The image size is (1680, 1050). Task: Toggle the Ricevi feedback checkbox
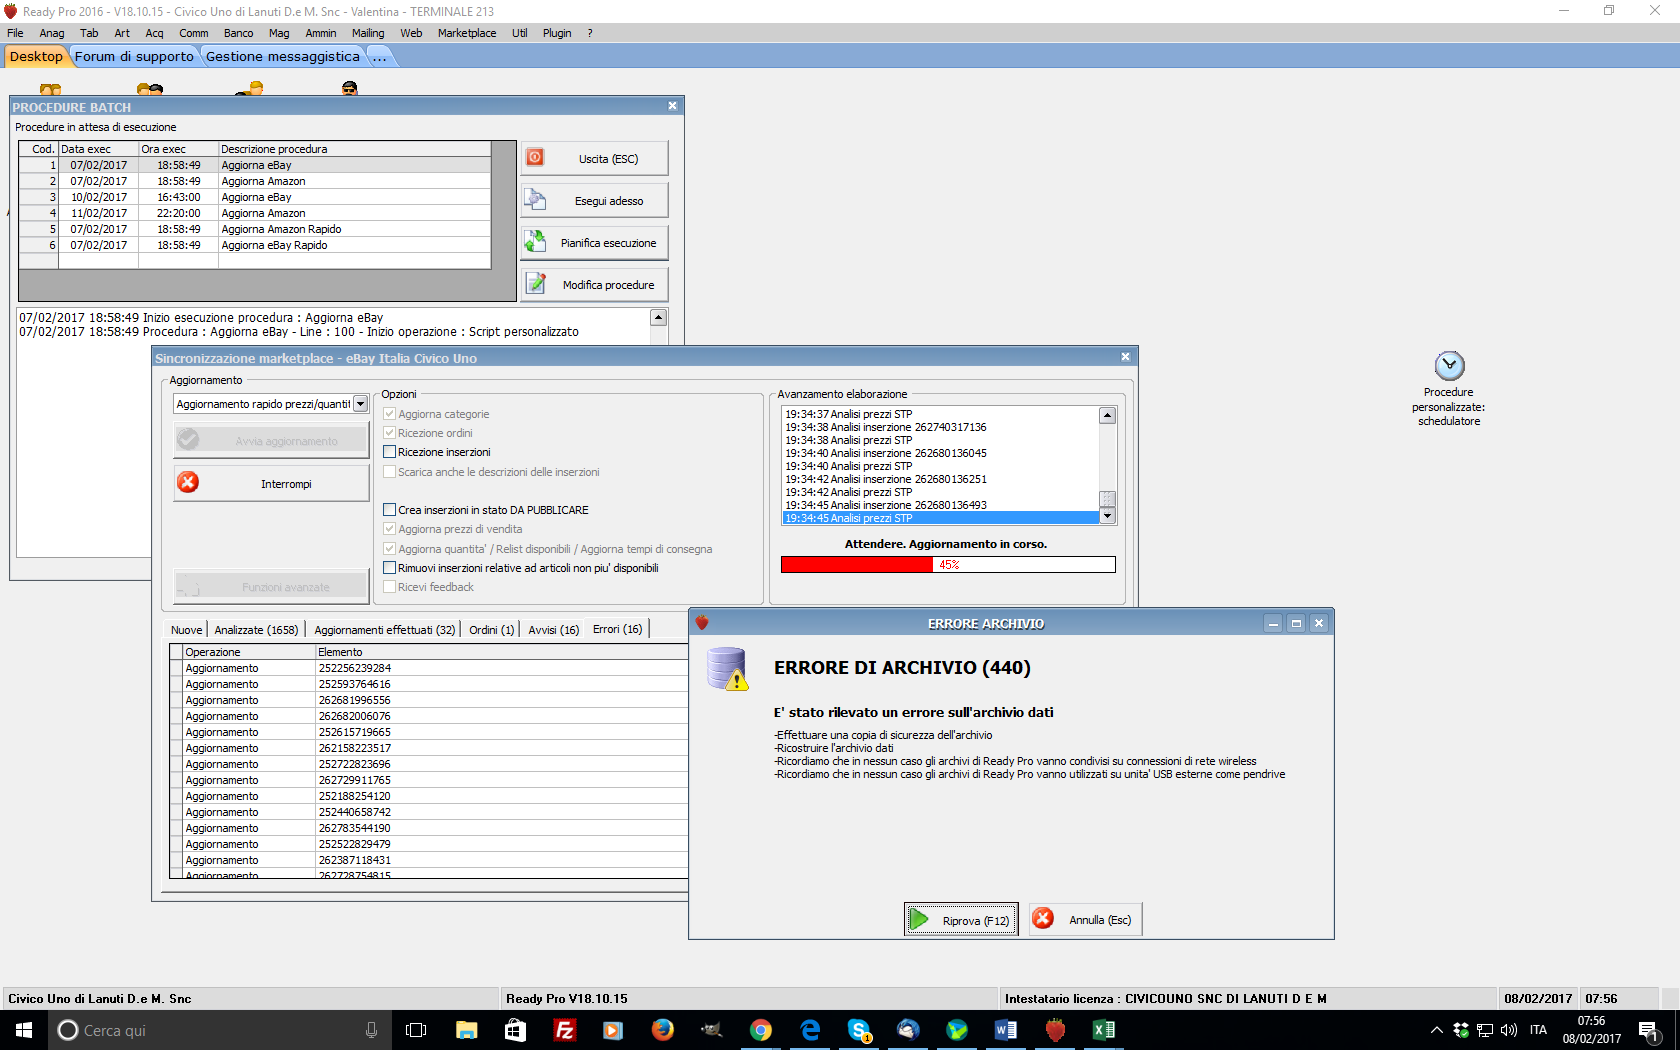coord(390,587)
